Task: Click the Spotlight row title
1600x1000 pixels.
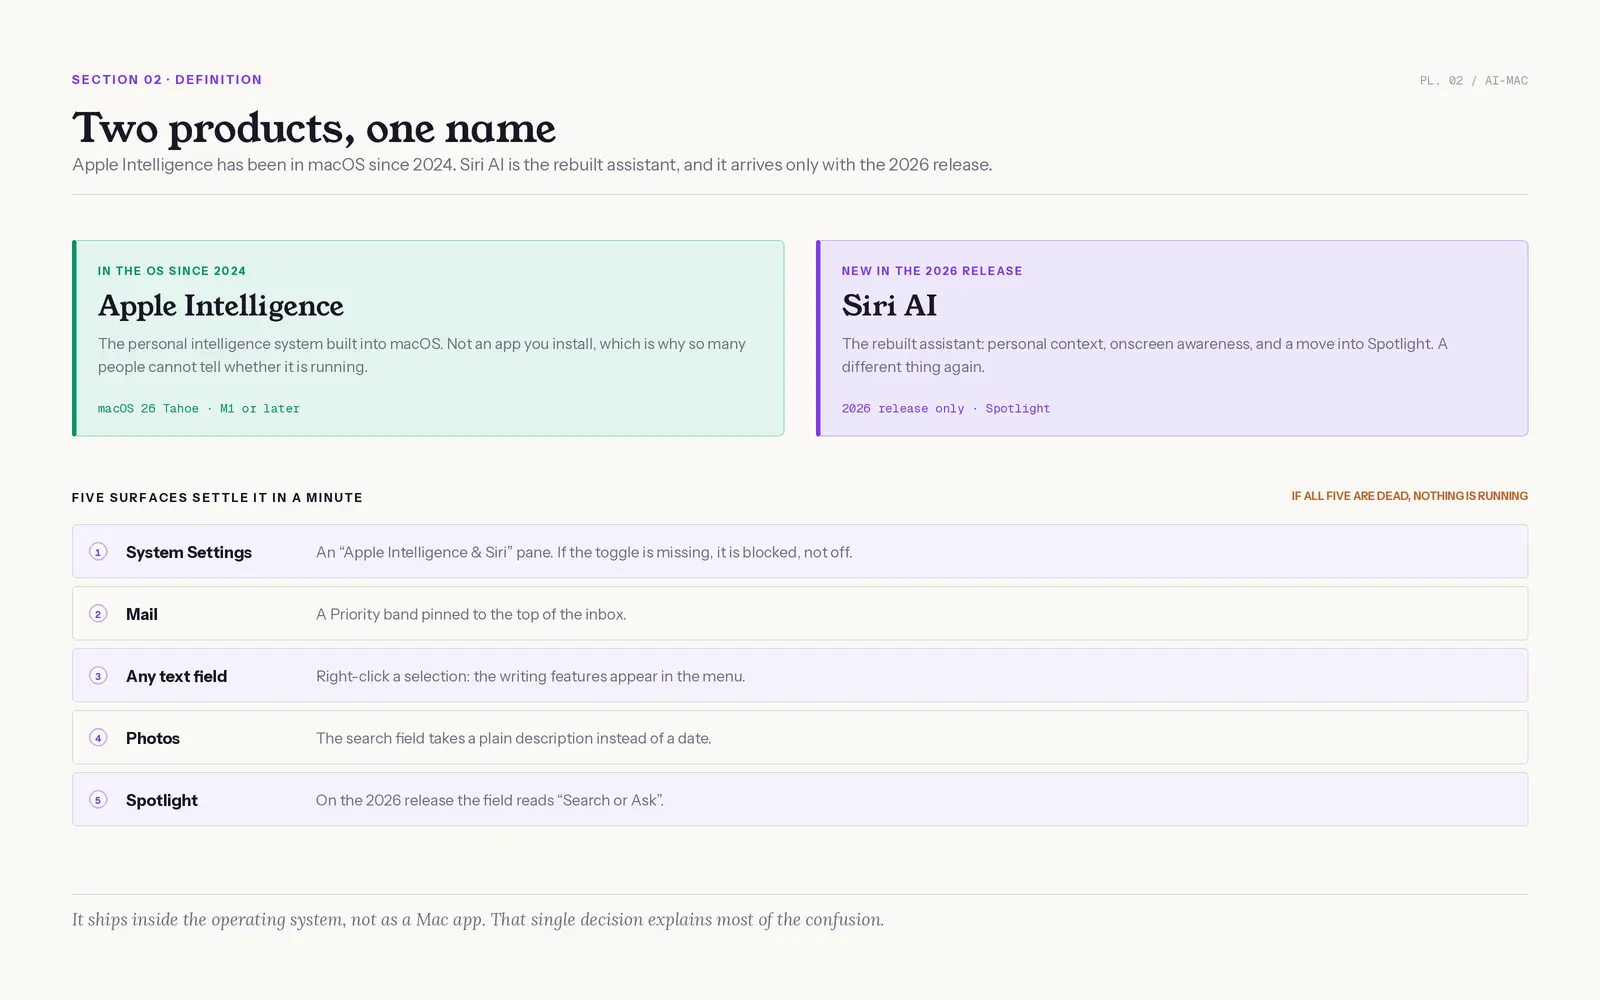Action: pyautogui.click(x=162, y=800)
